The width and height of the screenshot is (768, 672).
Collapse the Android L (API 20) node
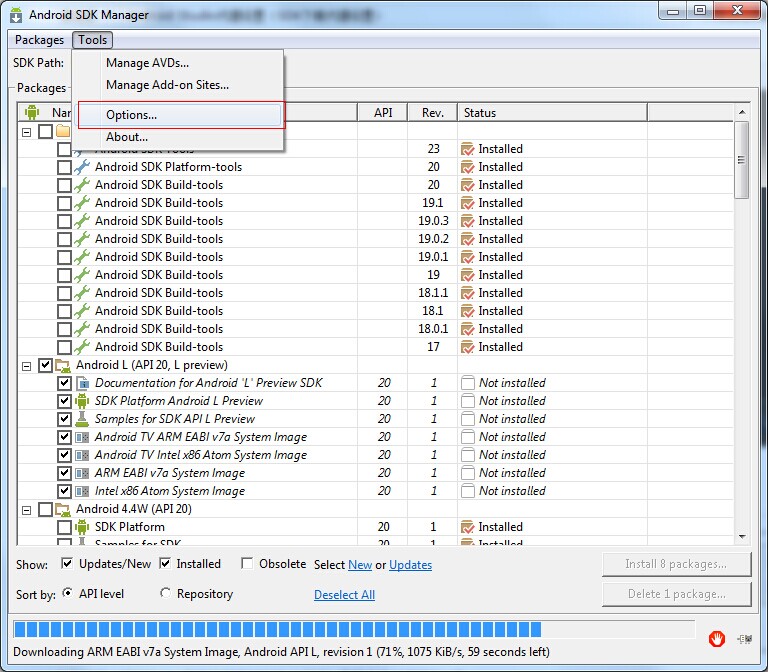click(x=26, y=366)
